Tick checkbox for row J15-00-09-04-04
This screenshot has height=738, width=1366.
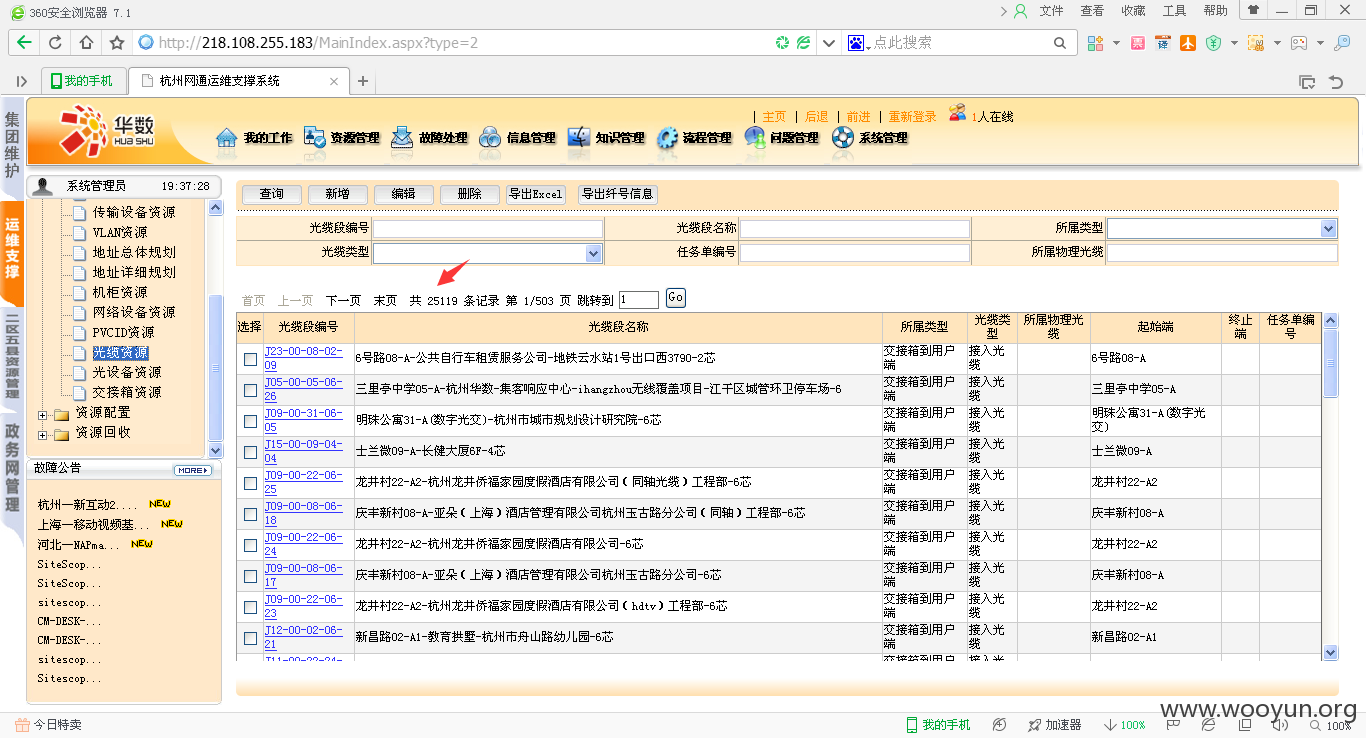[x=250, y=452]
